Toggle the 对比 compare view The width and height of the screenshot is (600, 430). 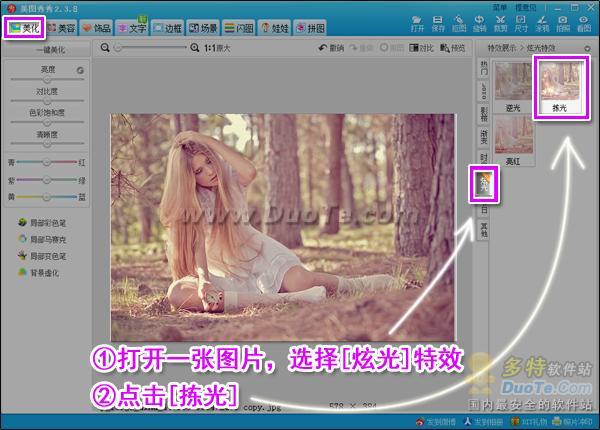pos(421,48)
